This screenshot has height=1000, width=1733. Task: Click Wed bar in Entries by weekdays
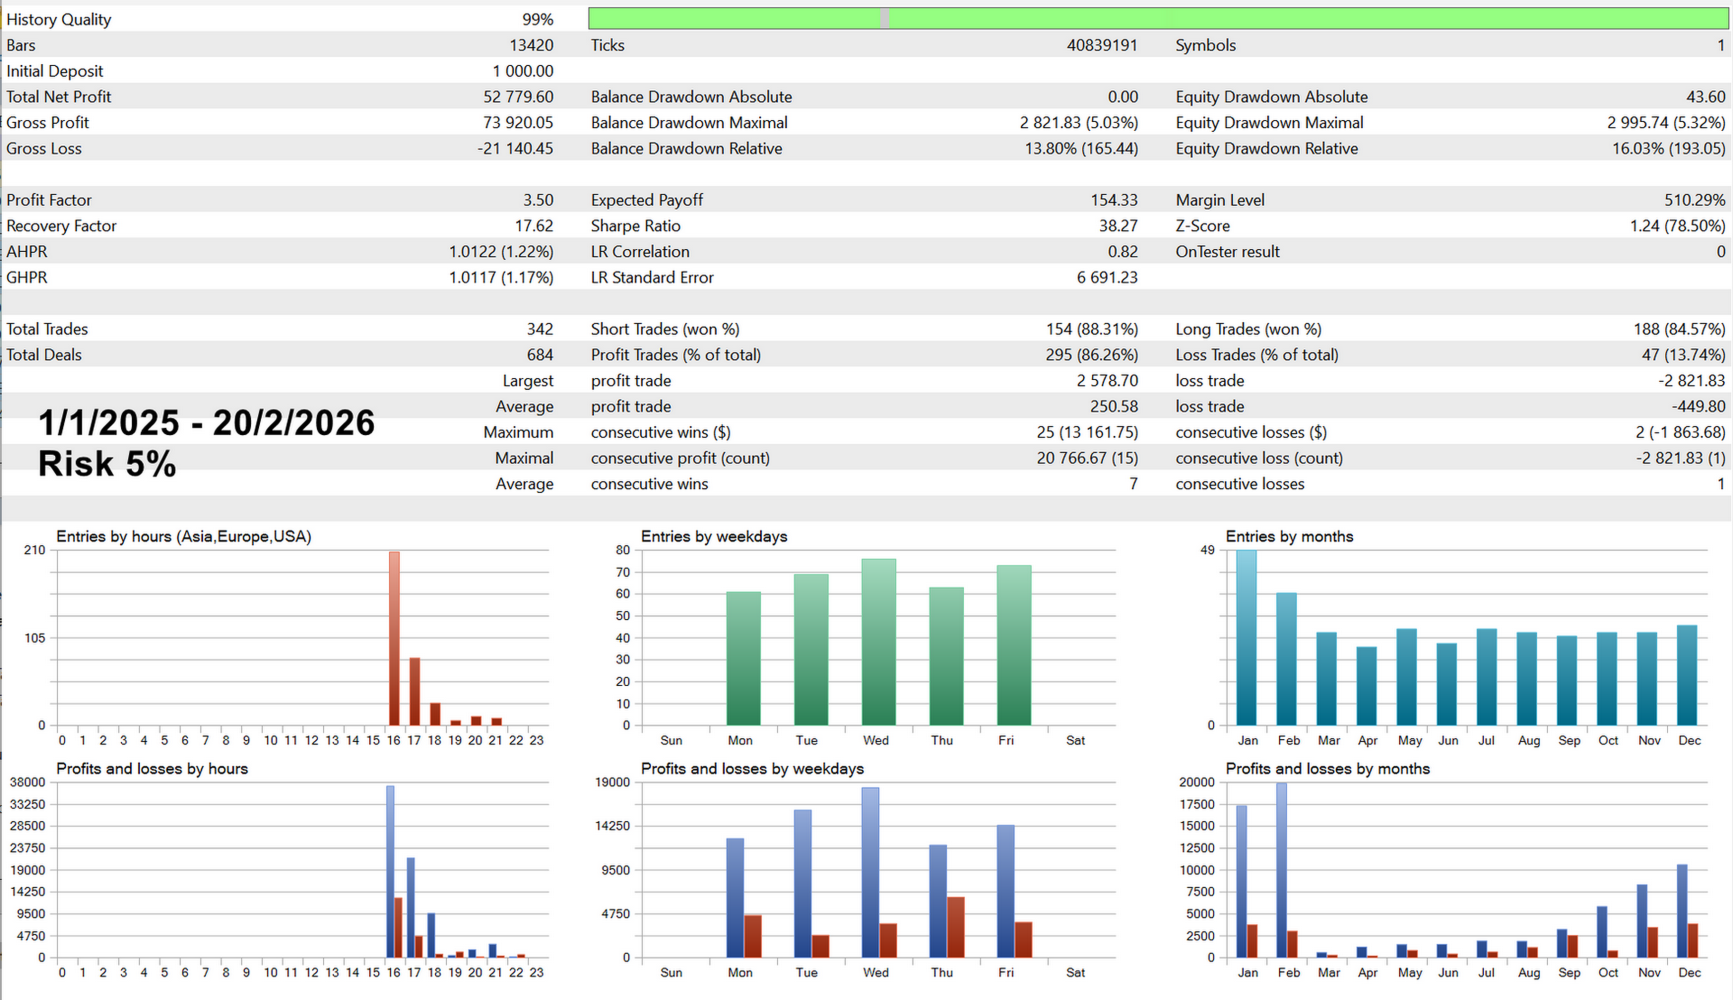[x=879, y=642]
